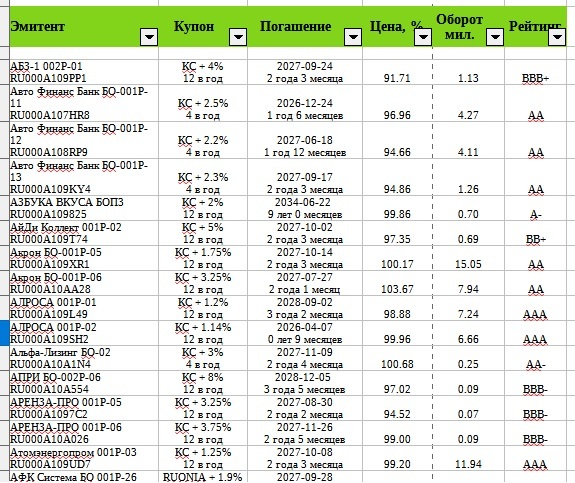Select the Эмитент header cell text
This screenshot has width=575, height=483.
click(37, 26)
